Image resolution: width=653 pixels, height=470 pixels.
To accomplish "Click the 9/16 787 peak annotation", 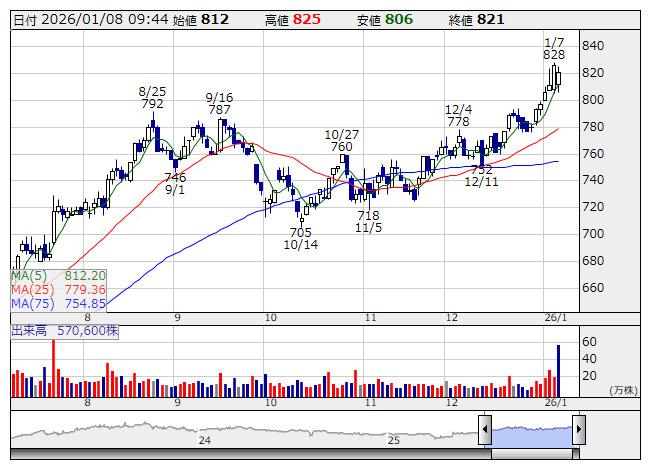I will click(x=219, y=104).
